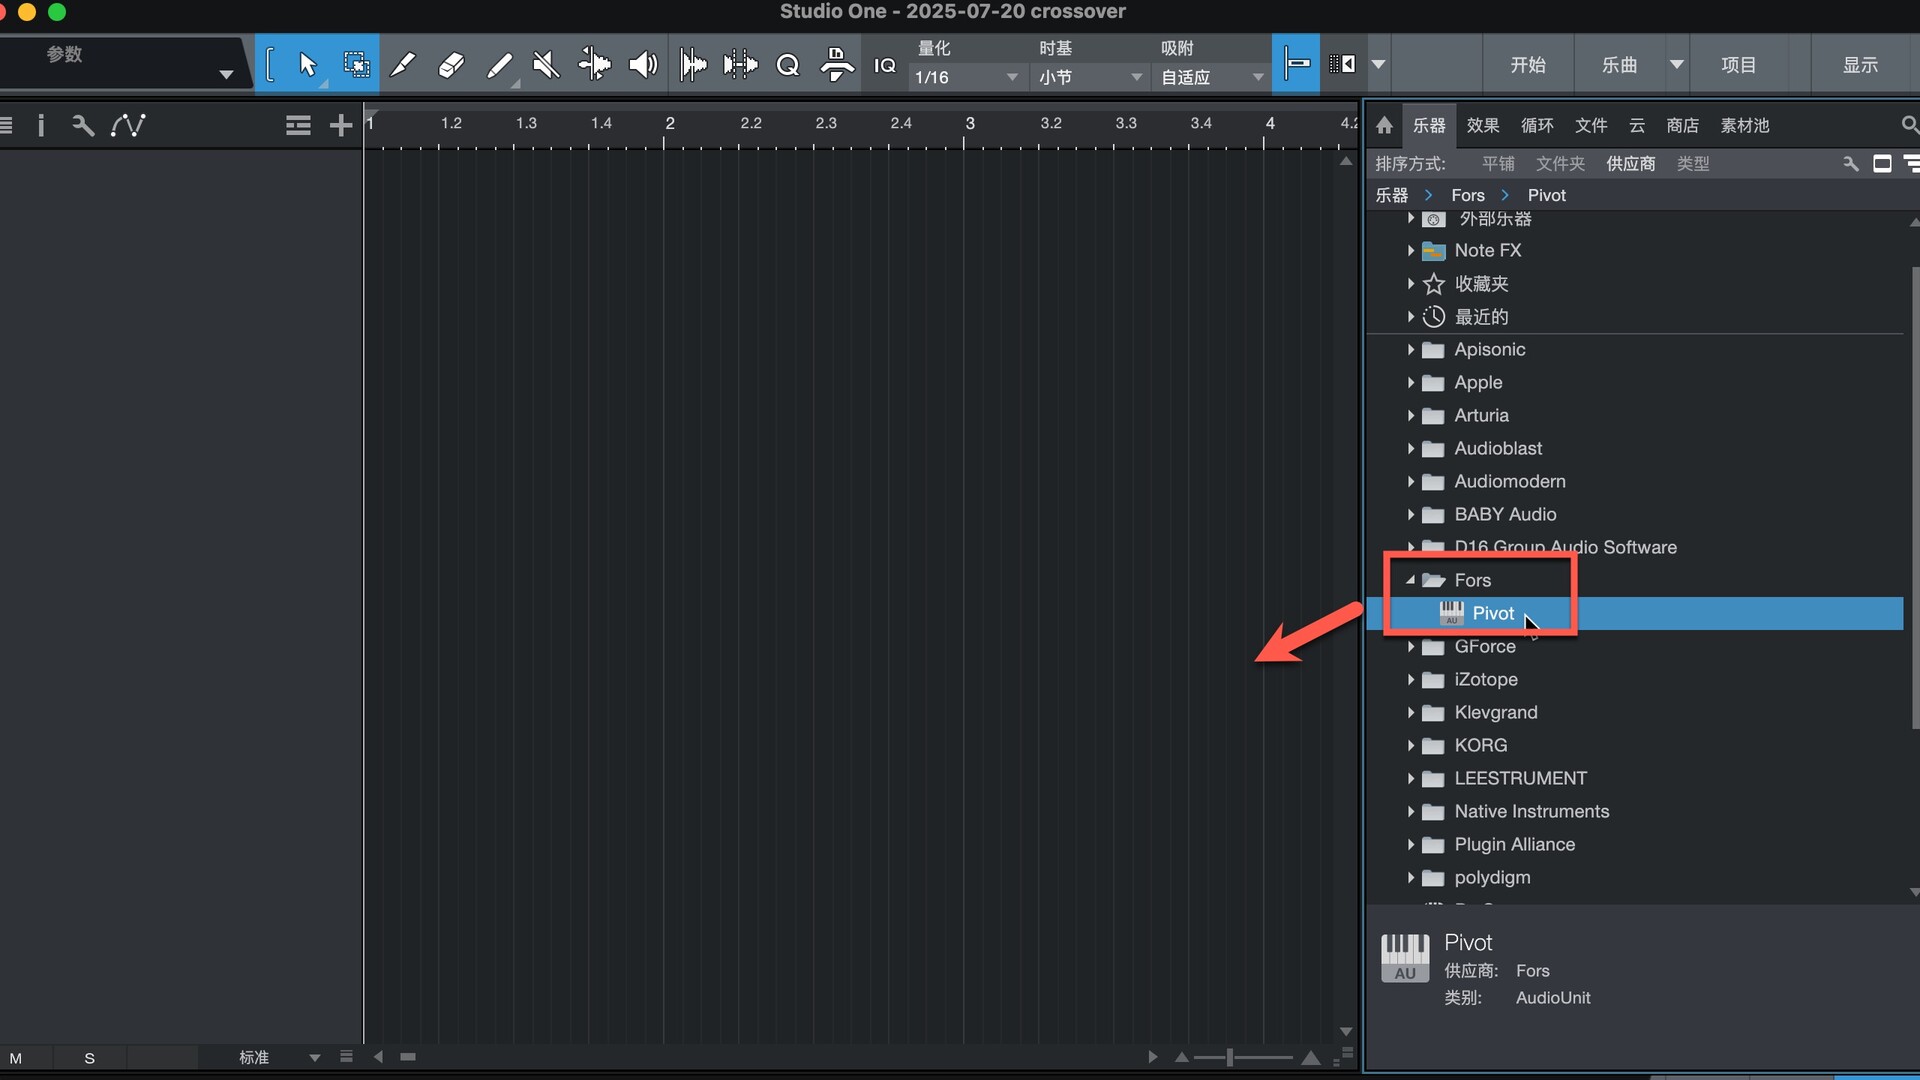Click the Quantize Q icon
The image size is (1920, 1080).
click(788, 65)
